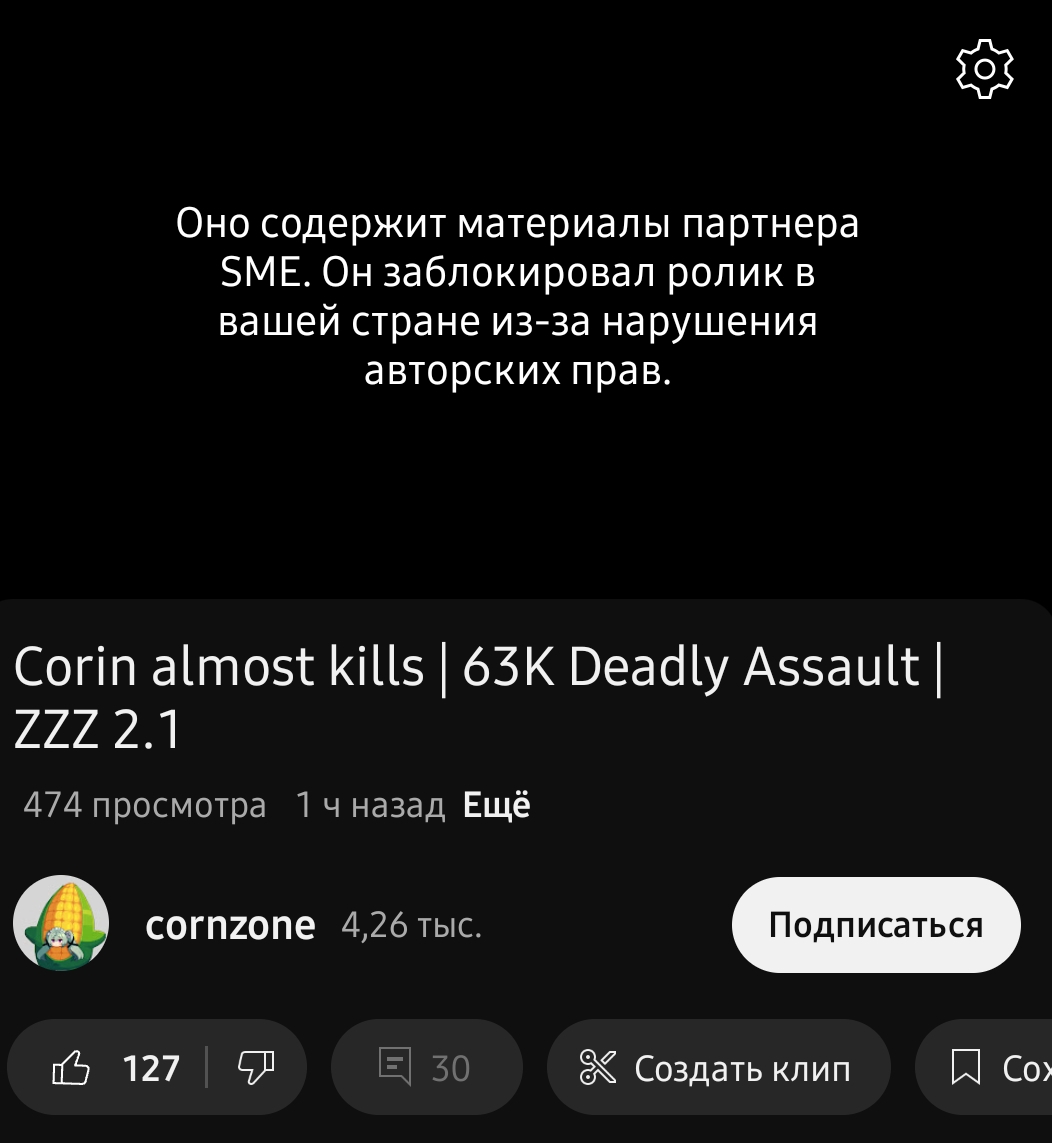Click the partially visible Сохранить chip
The image size is (1052, 1143).
point(984,1067)
